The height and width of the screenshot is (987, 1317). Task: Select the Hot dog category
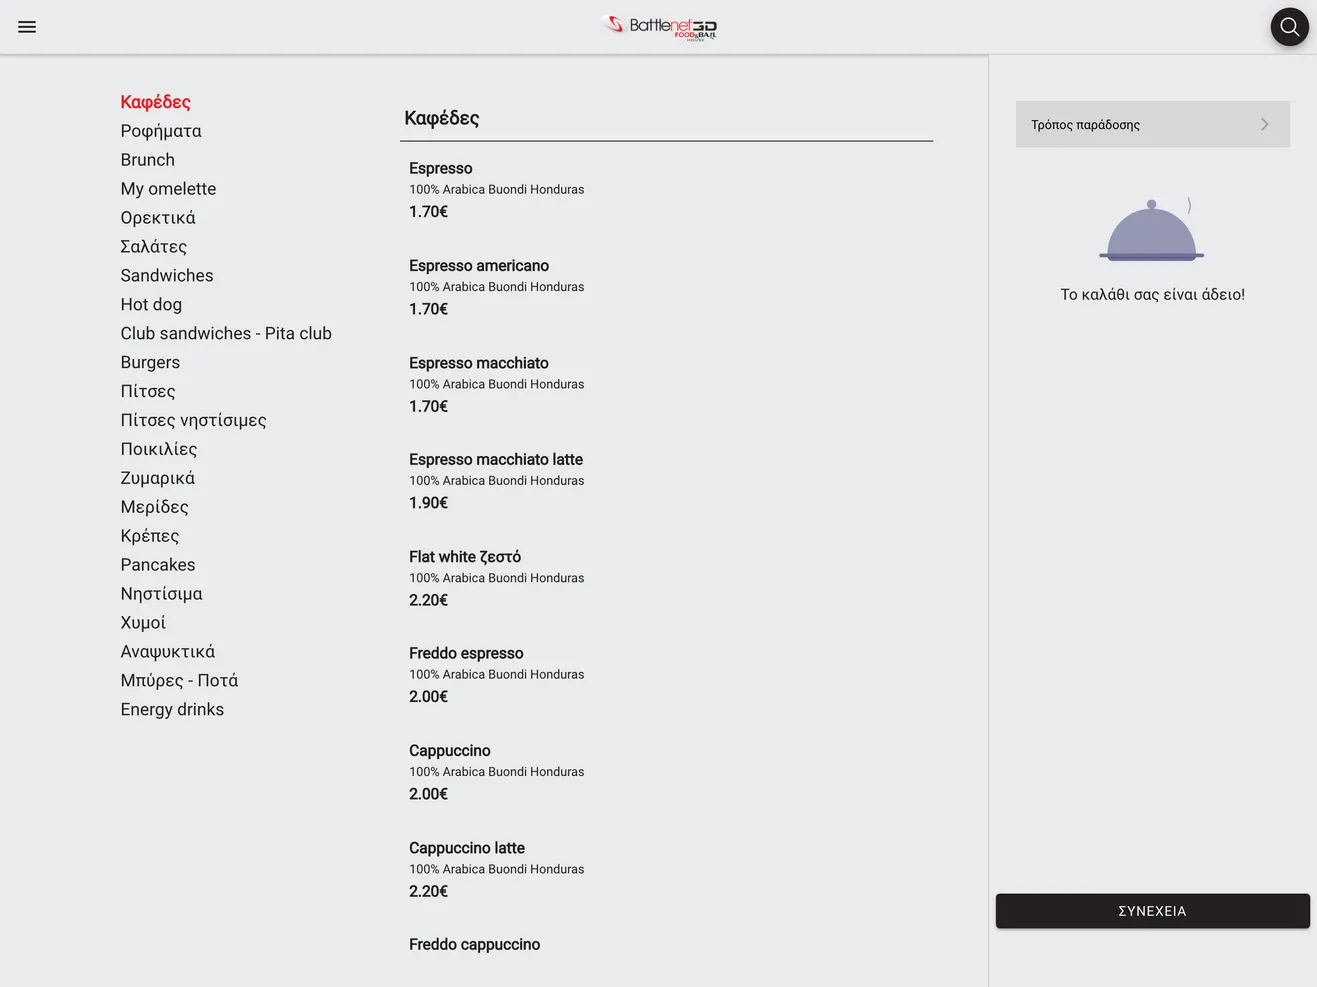click(x=151, y=305)
